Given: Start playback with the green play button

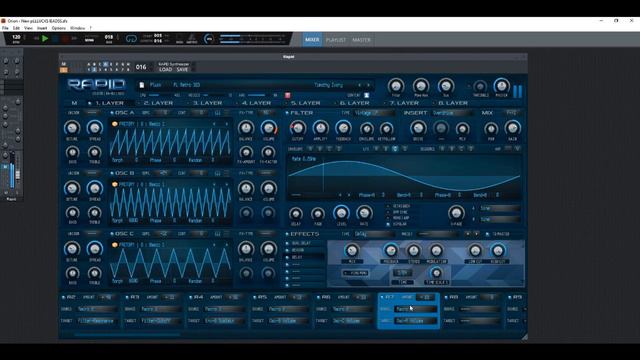Looking at the screenshot, I should 45,39.
